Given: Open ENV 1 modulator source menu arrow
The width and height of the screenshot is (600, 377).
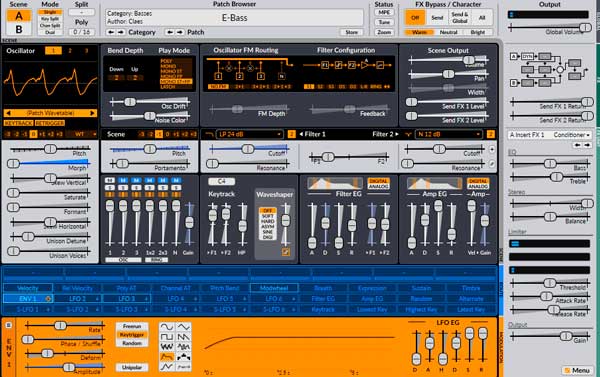Looking at the screenshot, I should tap(48, 299).
